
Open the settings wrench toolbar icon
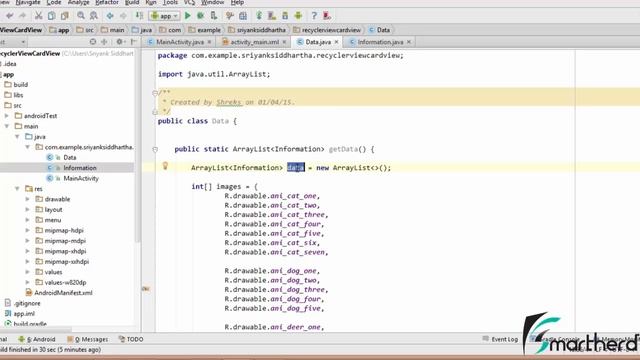pyautogui.click(x=230, y=16)
